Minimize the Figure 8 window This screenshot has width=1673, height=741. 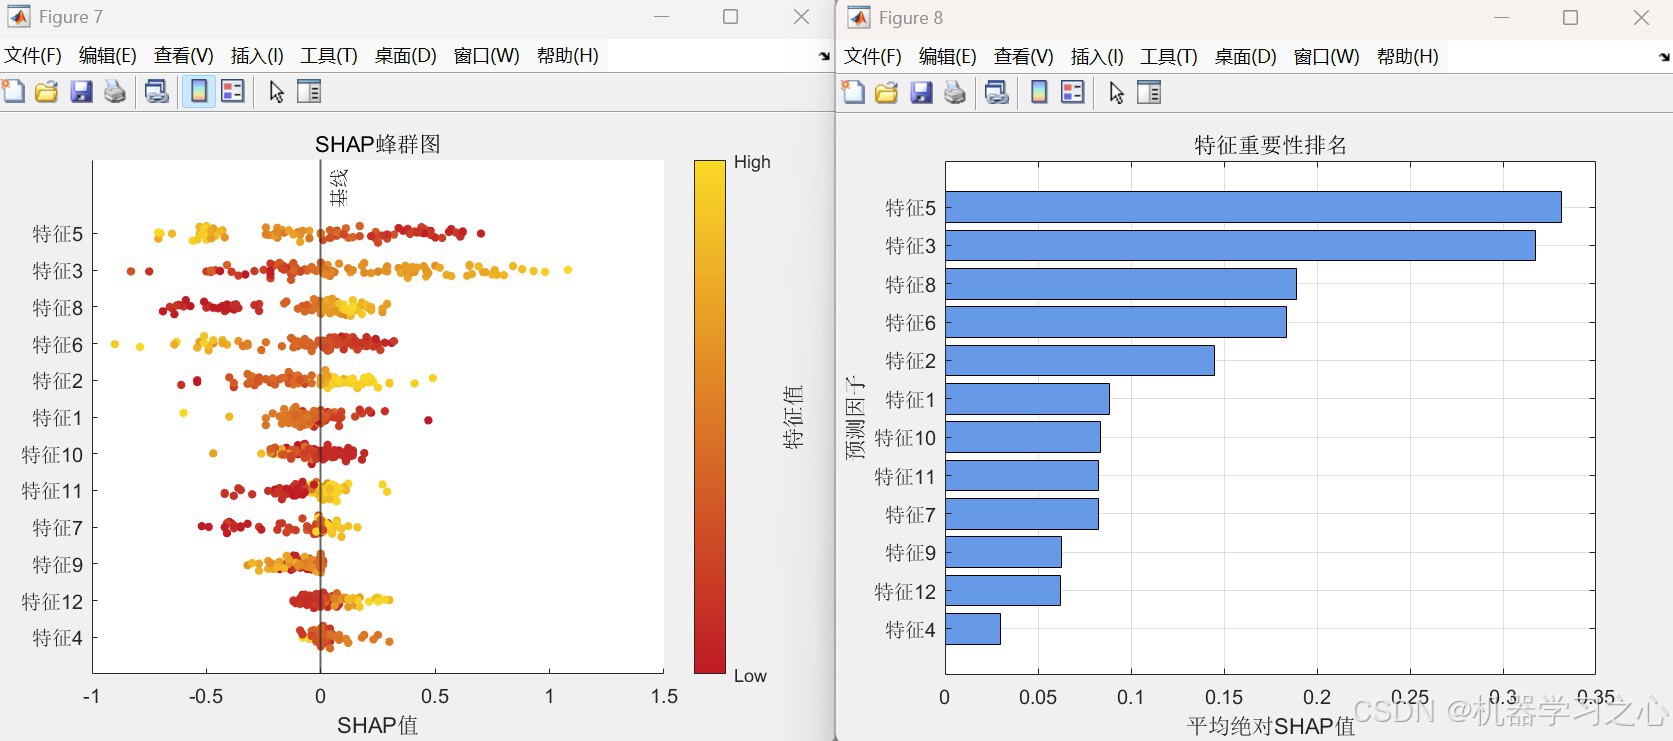[x=1501, y=18]
